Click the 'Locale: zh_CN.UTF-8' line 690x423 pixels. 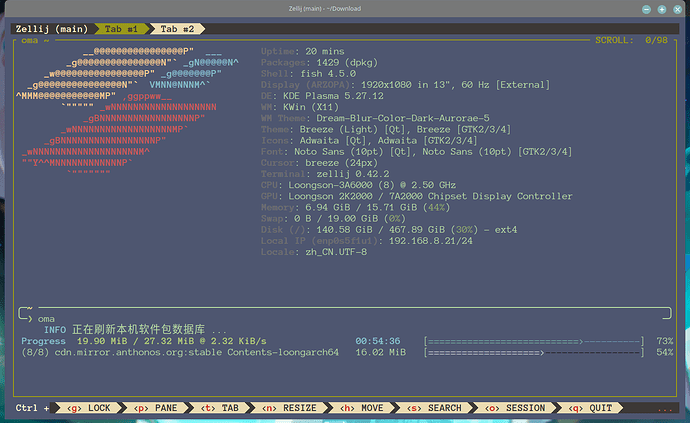pos(314,252)
